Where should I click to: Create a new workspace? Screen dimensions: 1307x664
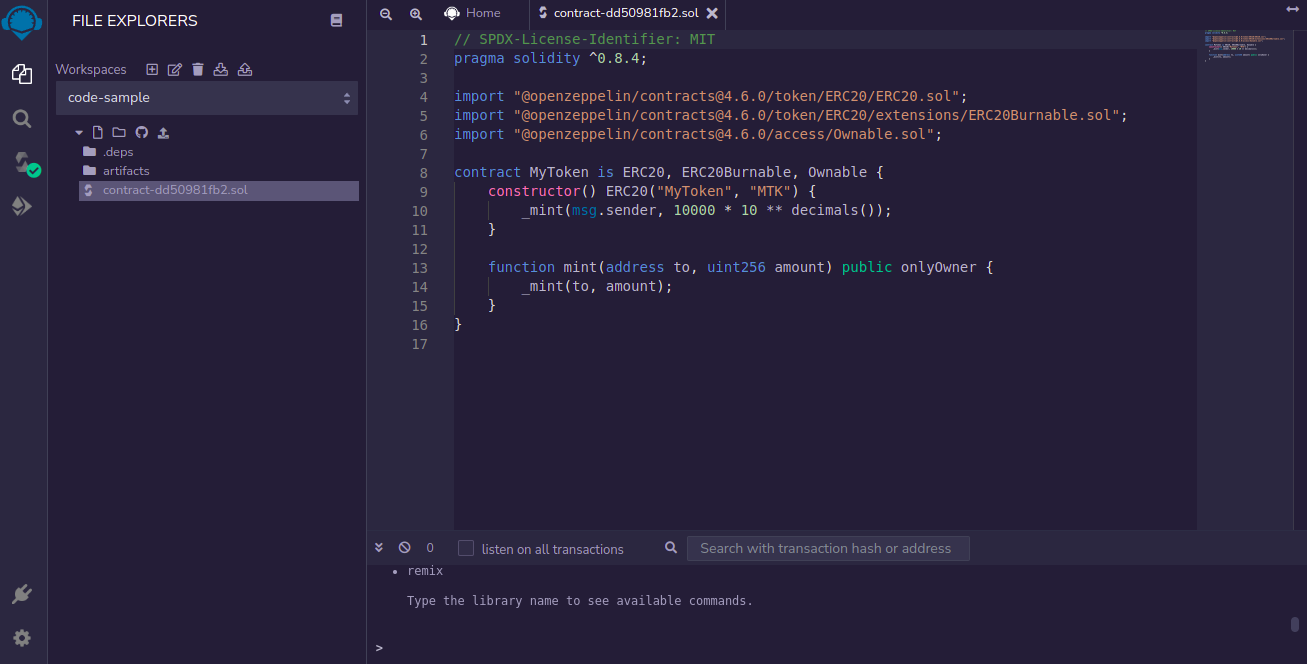click(x=152, y=69)
